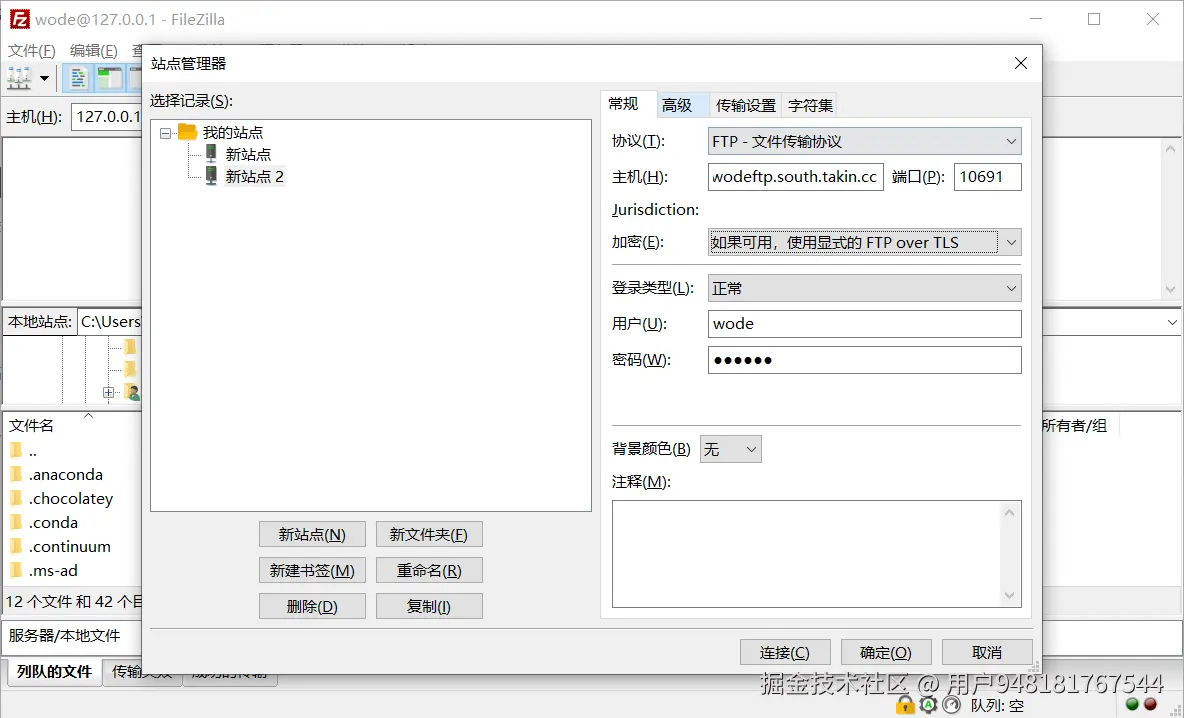Image resolution: width=1184 pixels, height=718 pixels.
Task: Select the 列队的文件 queue tab
Action: (x=54, y=672)
